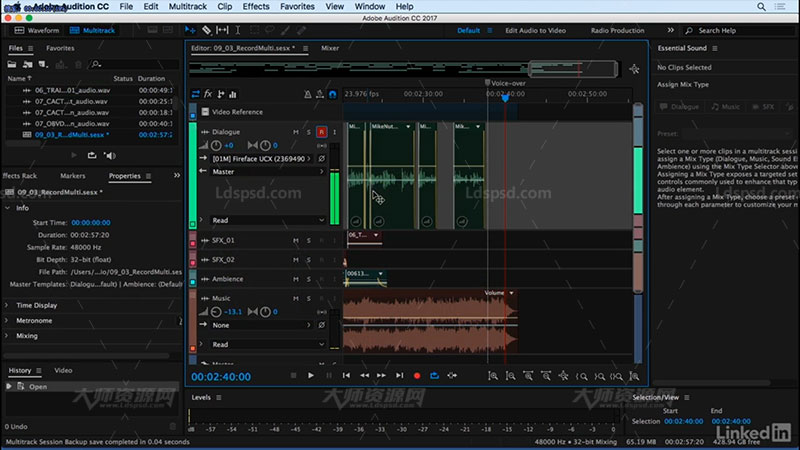Open Dialogue output Master dropdown
800x450 pixels.
[x=268, y=172]
